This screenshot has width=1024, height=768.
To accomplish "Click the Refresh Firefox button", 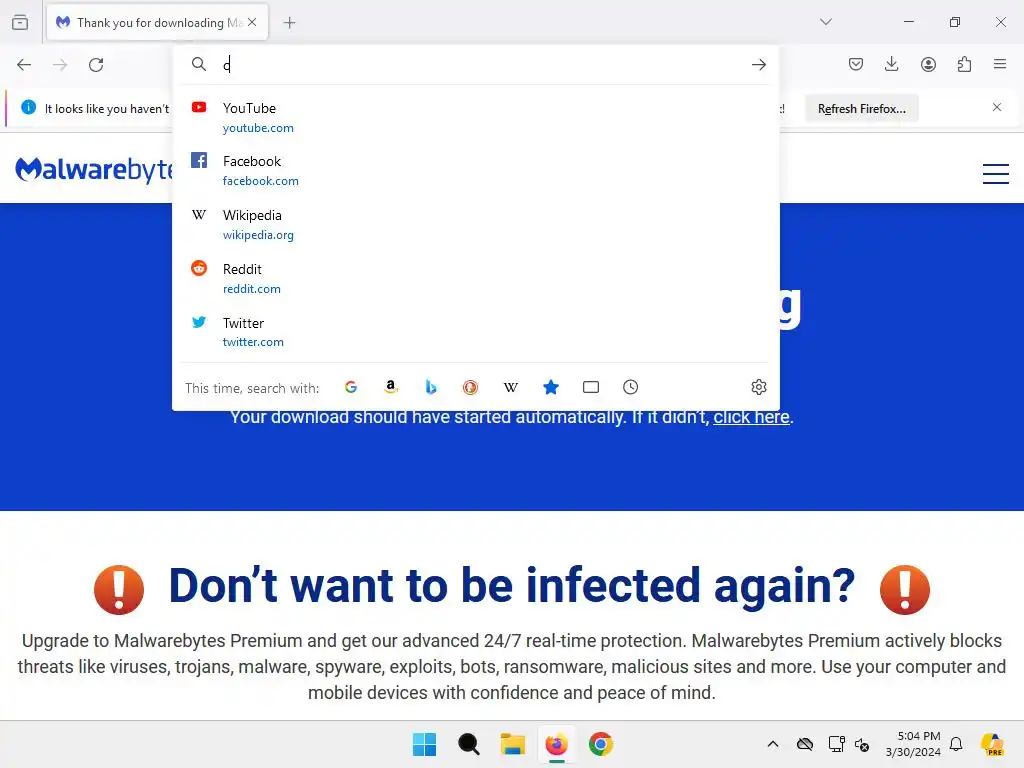I will [x=861, y=108].
